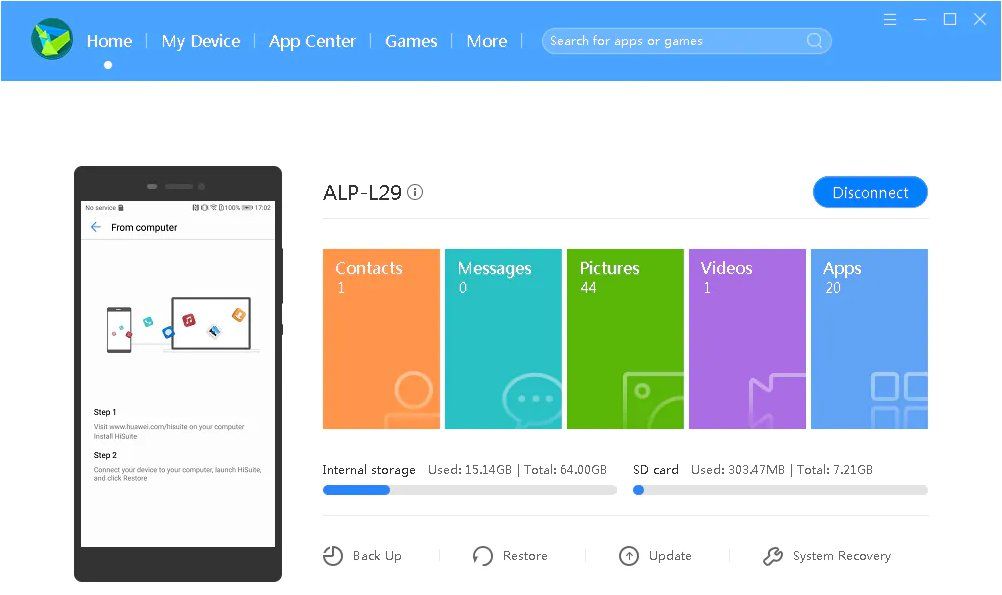Click the Update upward arrow icon
This screenshot has height=595, width=1002.
point(629,556)
